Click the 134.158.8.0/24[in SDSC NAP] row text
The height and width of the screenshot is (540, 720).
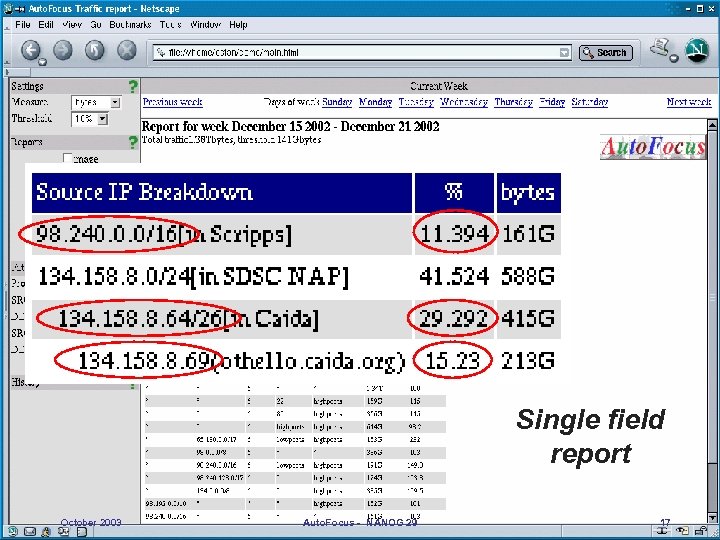pos(193,277)
